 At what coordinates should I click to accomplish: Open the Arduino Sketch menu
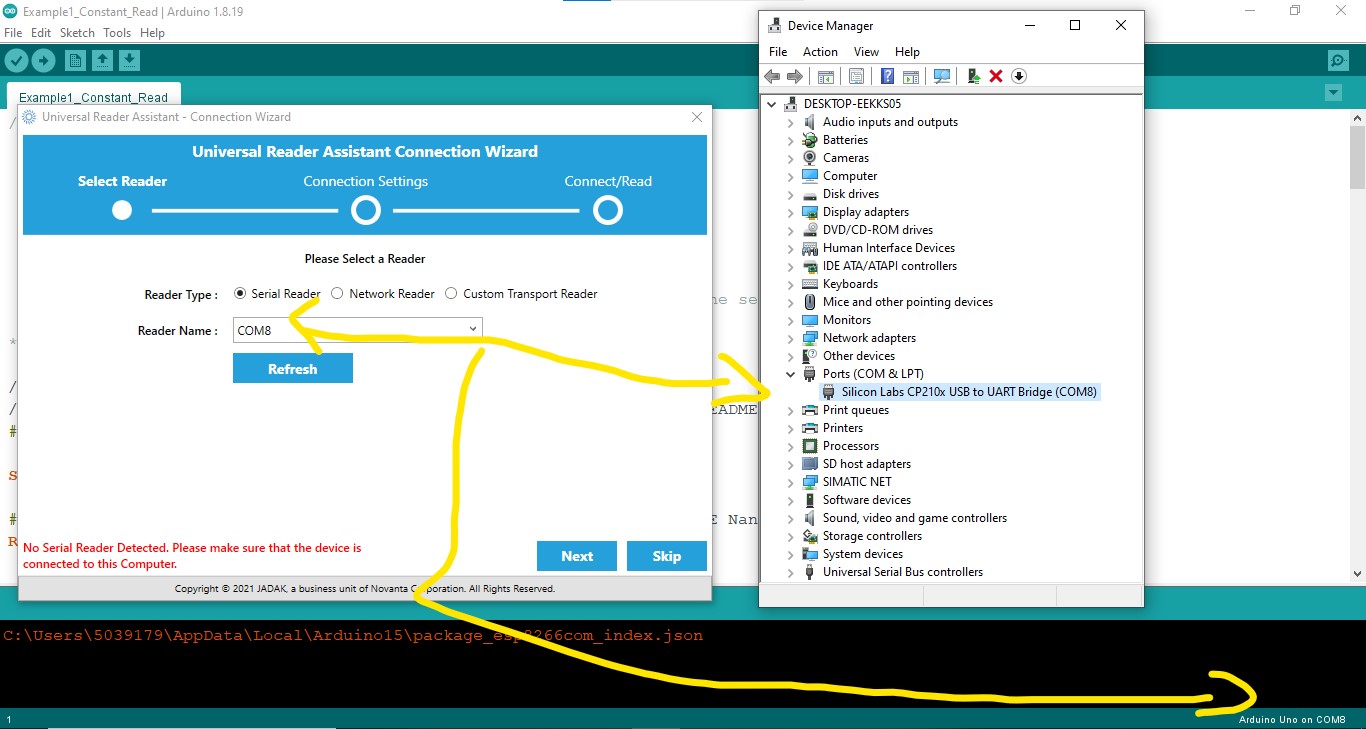coord(77,33)
